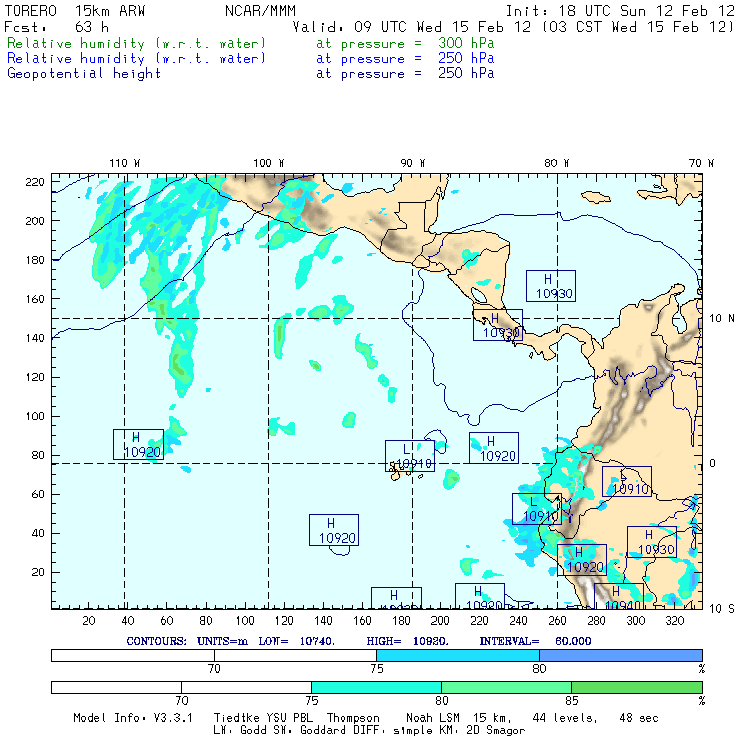Screen dimensions: 740x740
Task: Click the 110 W longitude label
Action: point(124,163)
